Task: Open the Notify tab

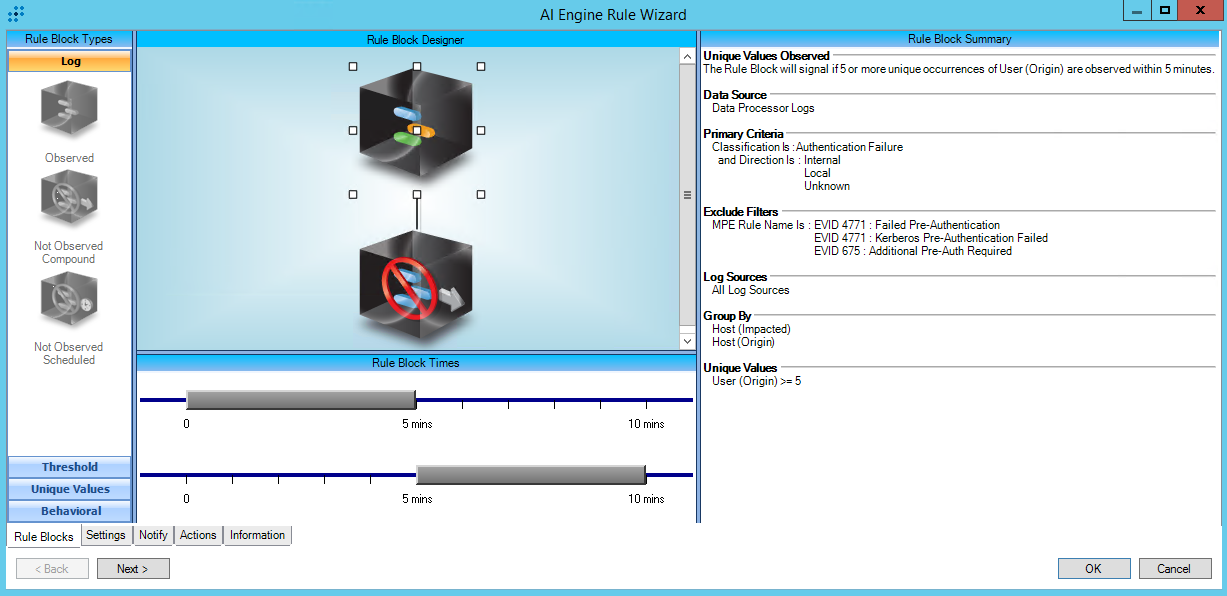Action: [x=153, y=535]
